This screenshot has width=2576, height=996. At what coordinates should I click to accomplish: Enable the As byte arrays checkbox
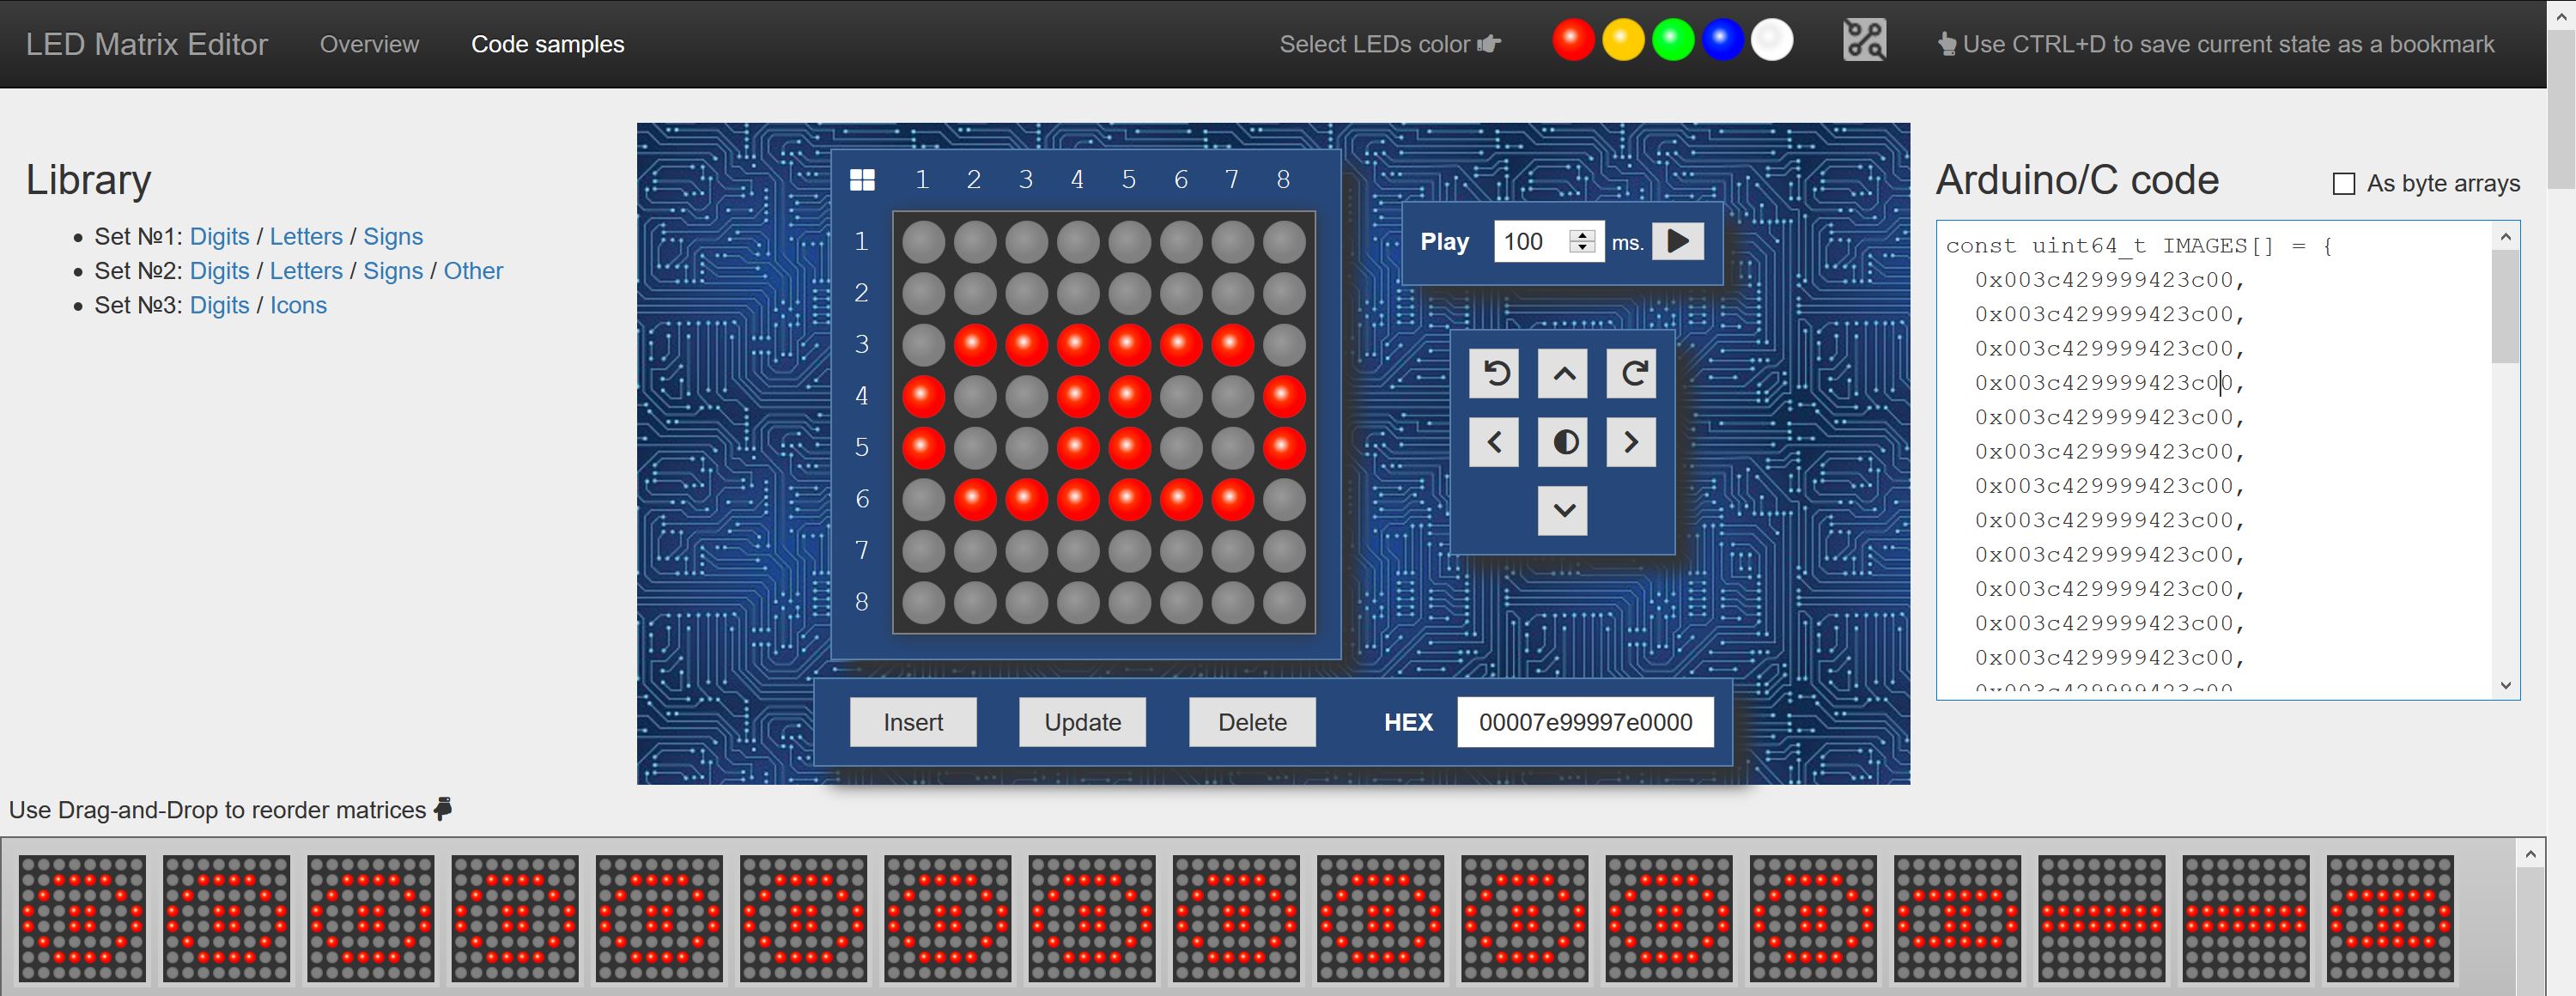pyautogui.click(x=2343, y=184)
